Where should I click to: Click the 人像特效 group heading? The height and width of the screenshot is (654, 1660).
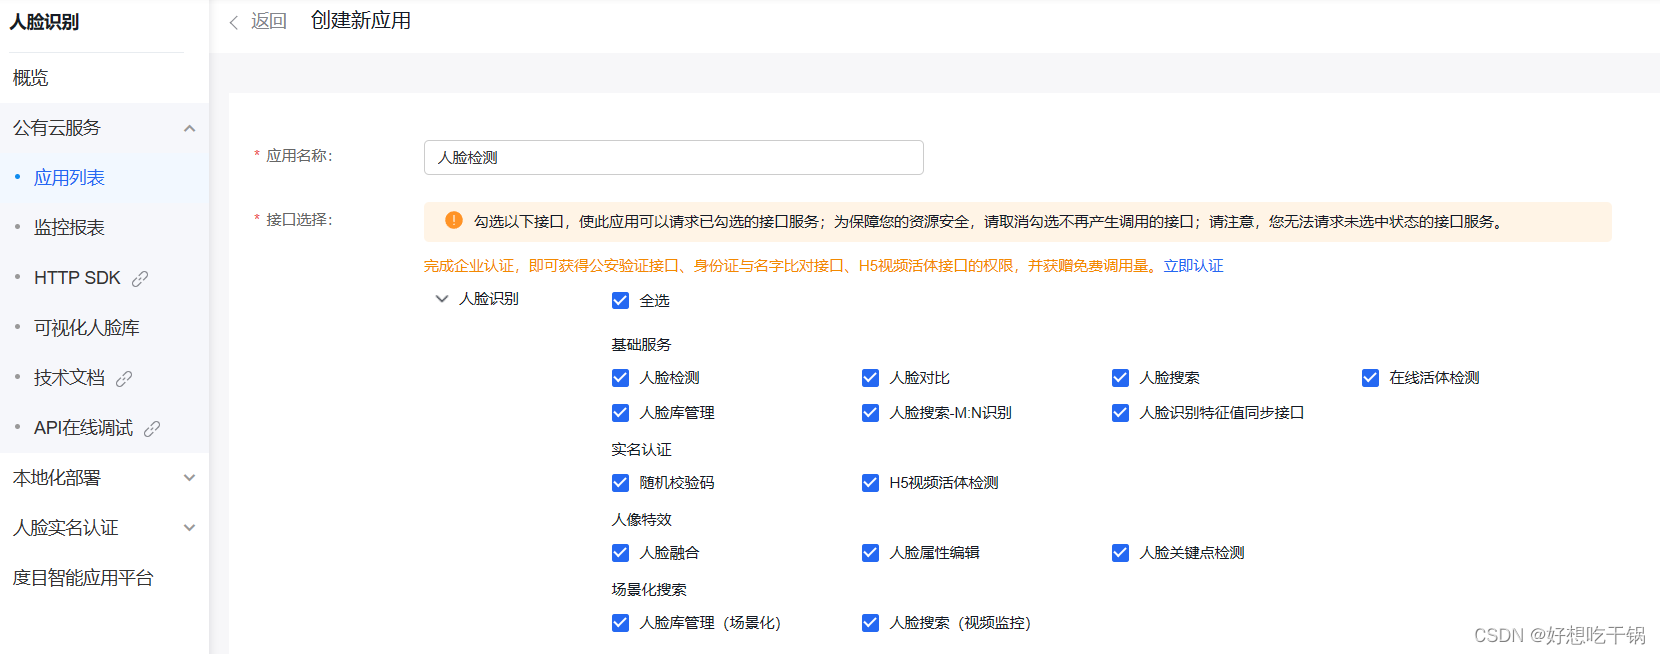(x=641, y=519)
